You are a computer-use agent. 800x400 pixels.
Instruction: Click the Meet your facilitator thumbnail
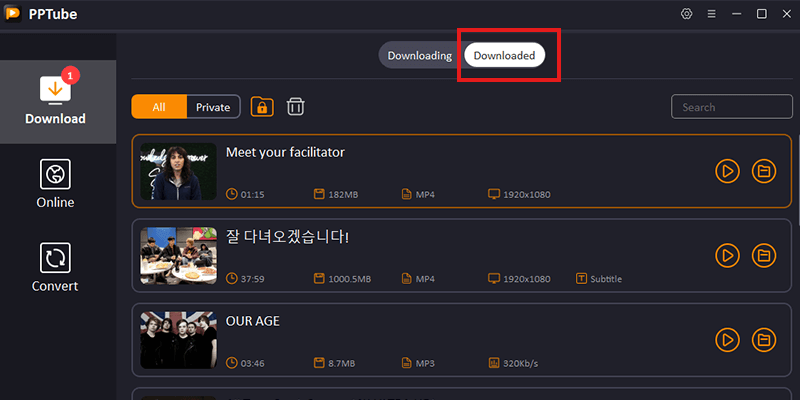[x=179, y=172]
